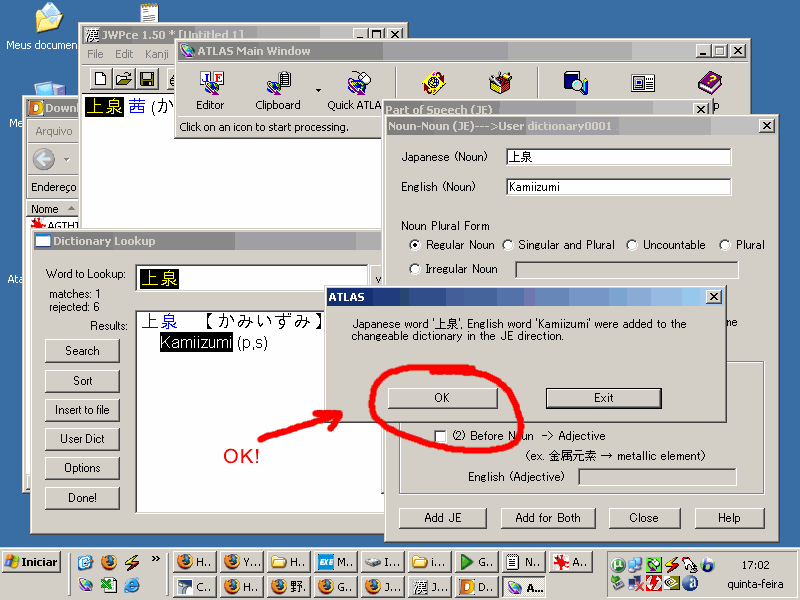This screenshot has width=800, height=600.
Task: Click the Add JE button
Action: [x=442, y=518]
